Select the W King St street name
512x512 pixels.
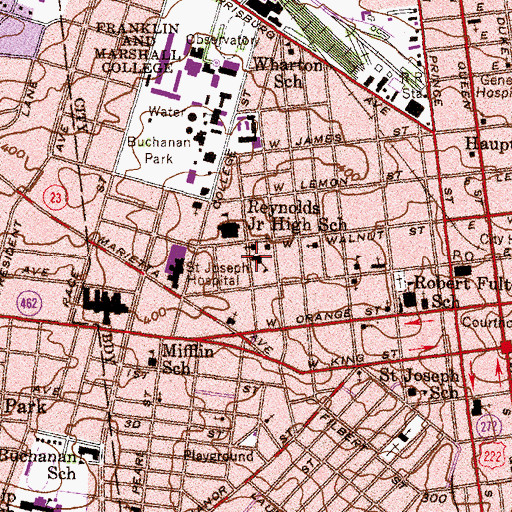(353, 358)
